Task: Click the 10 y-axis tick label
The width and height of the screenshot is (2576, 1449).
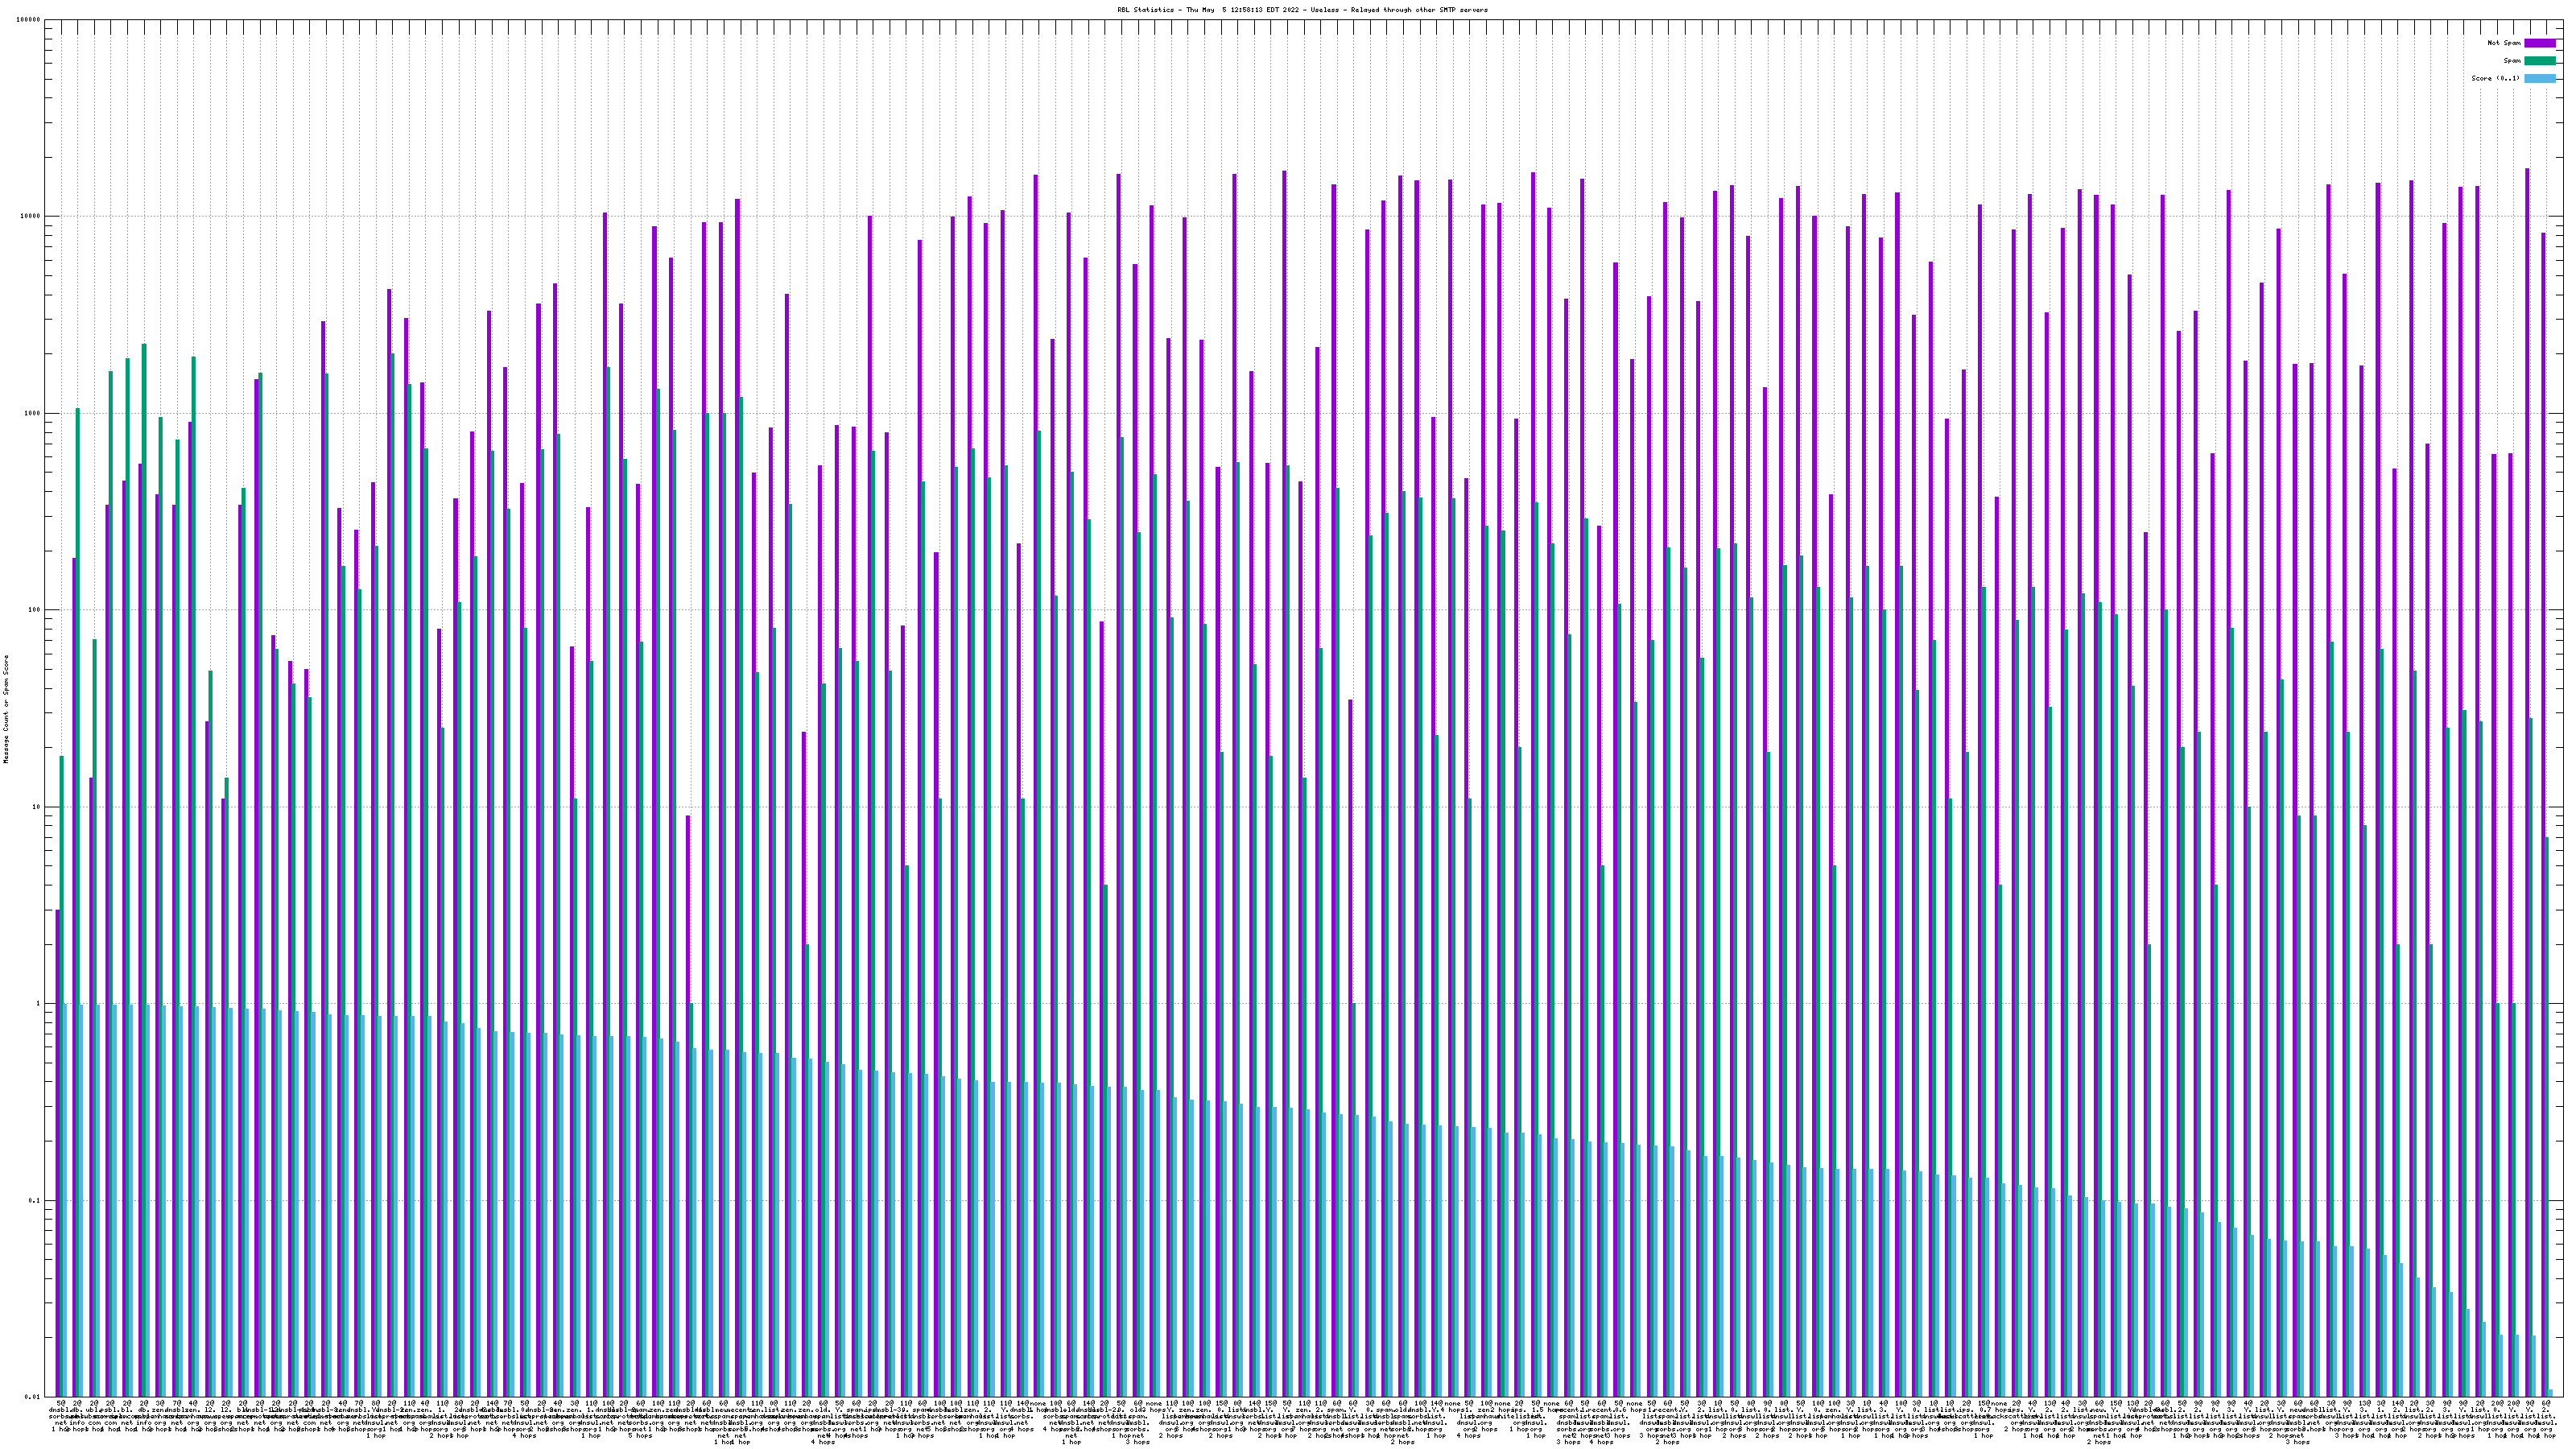Action: 37,807
